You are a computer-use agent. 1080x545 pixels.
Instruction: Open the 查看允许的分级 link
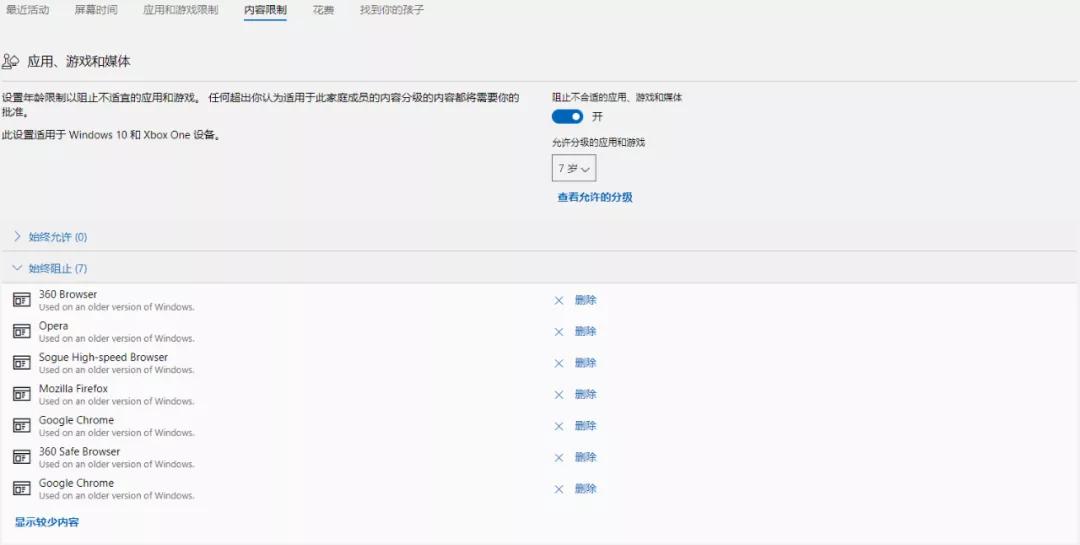click(595, 197)
